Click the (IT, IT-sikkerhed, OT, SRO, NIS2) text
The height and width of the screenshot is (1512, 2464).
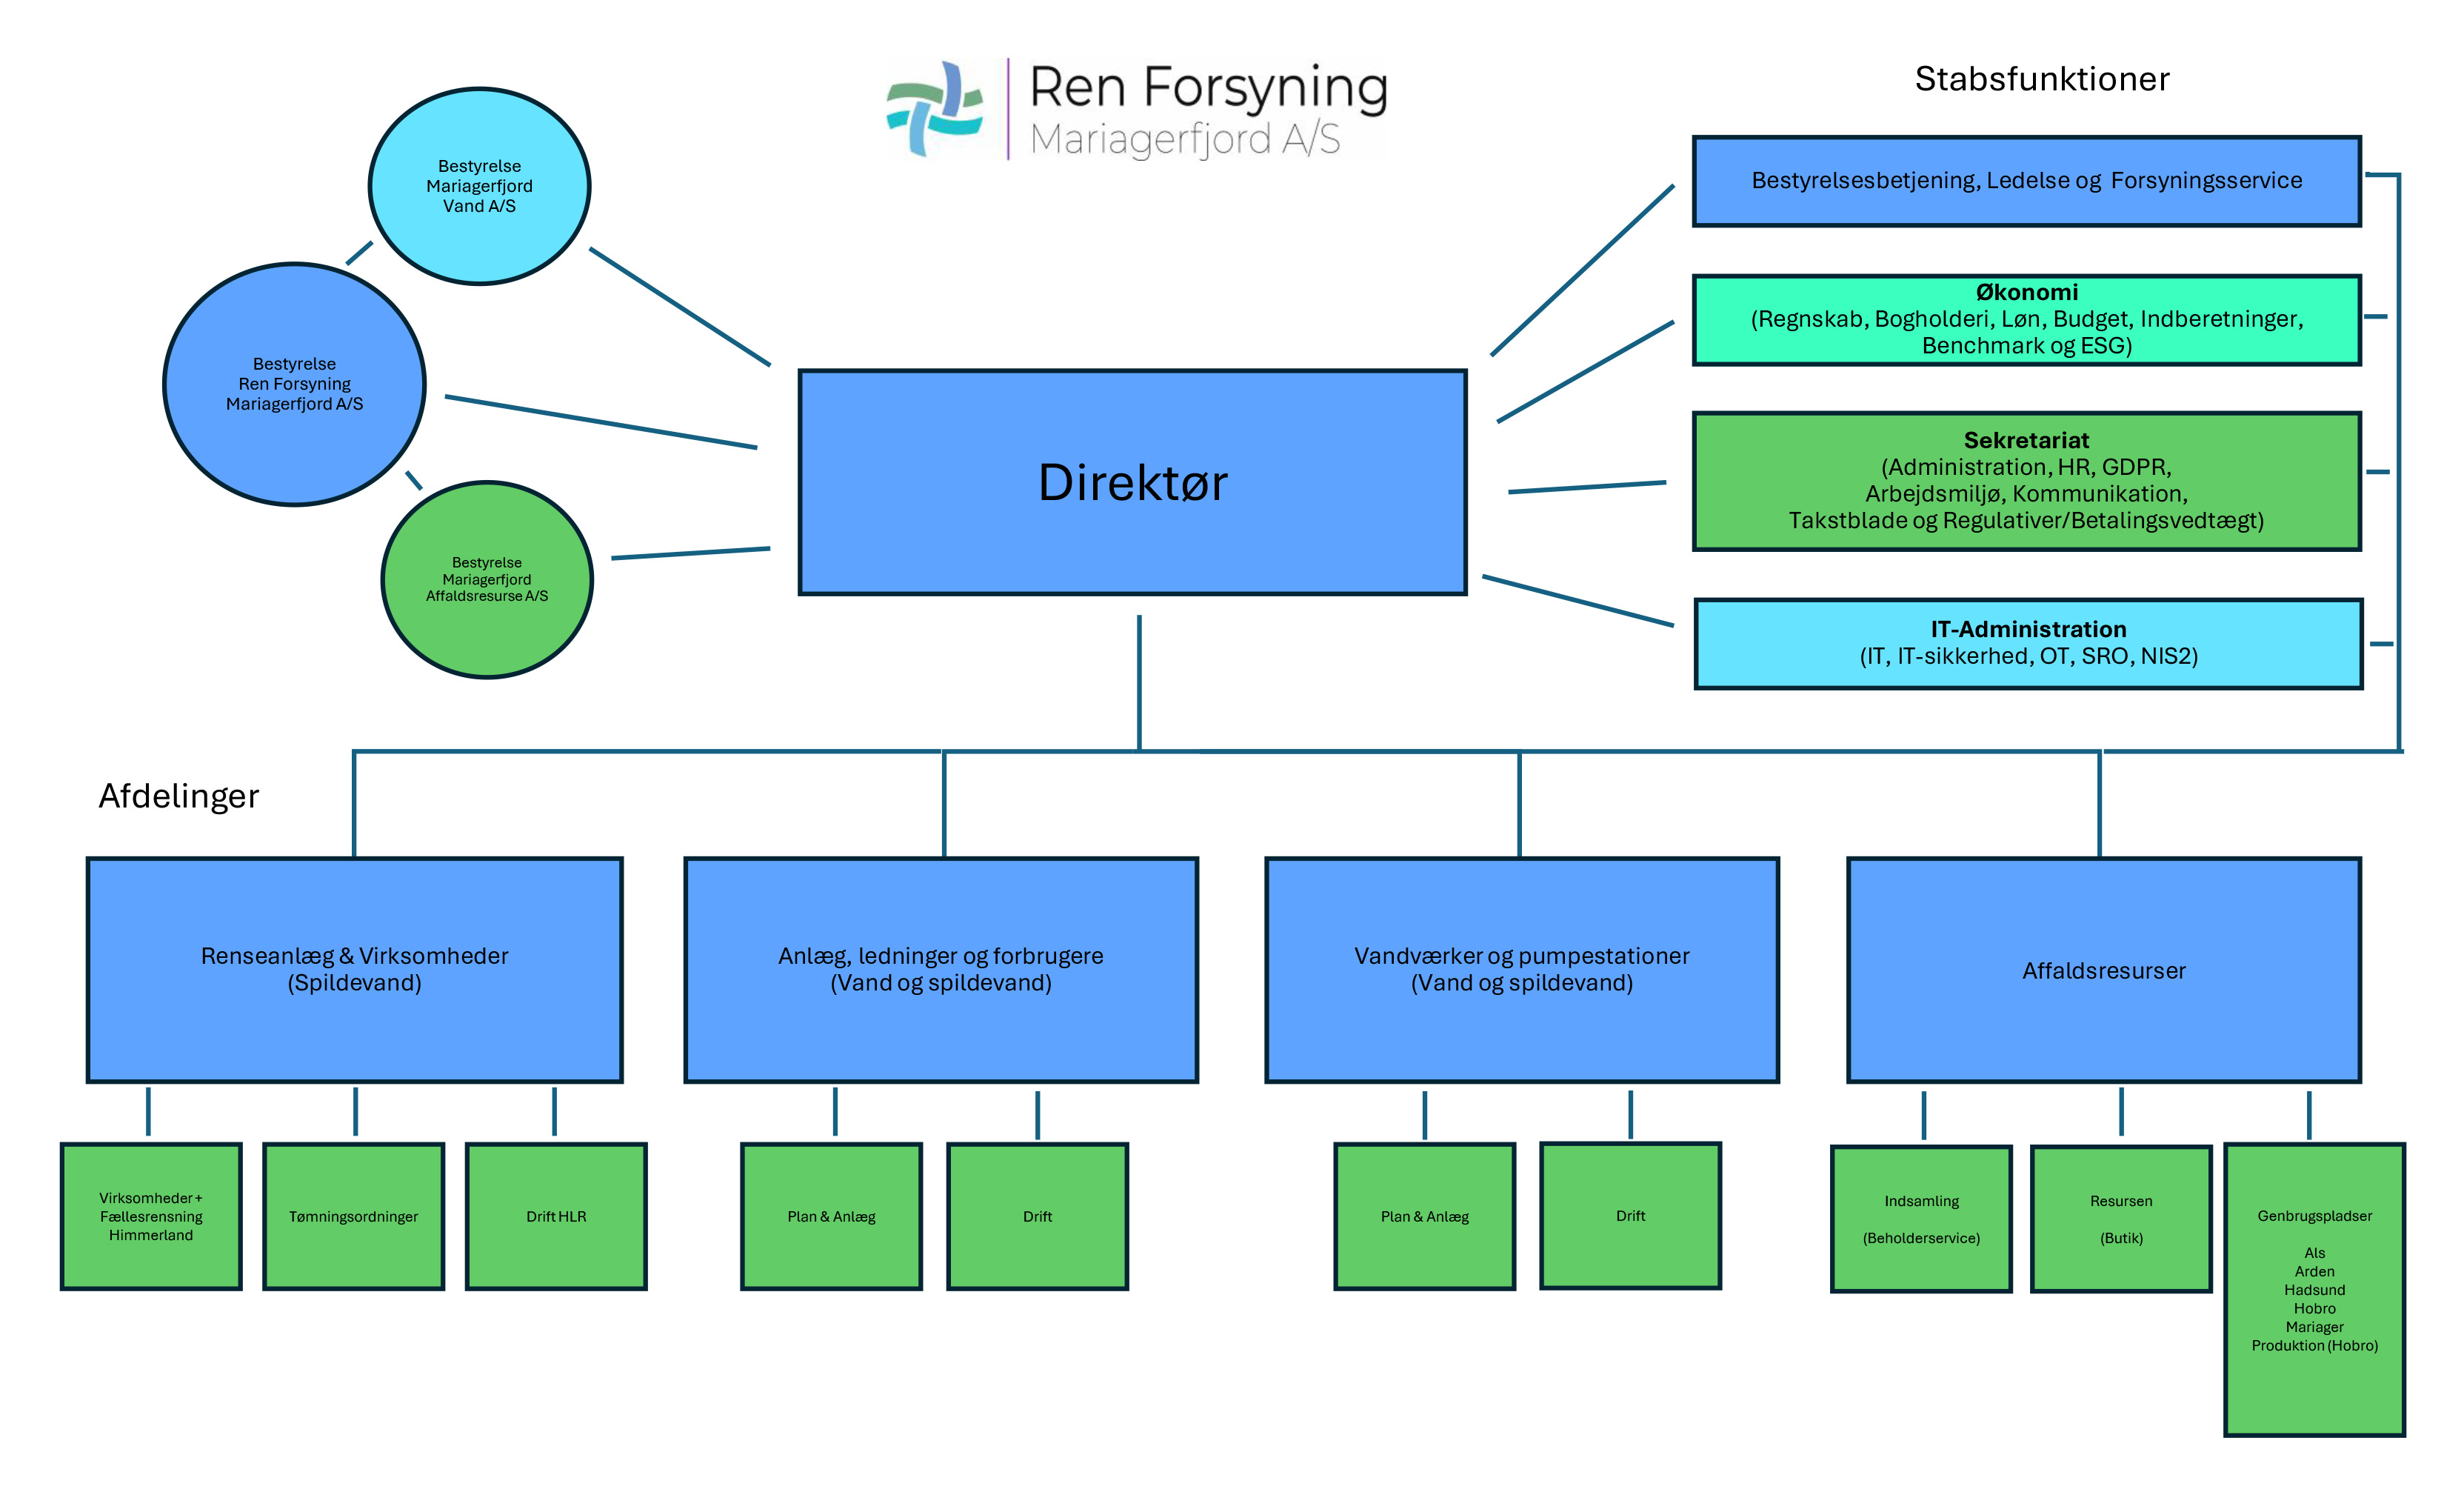[2028, 656]
